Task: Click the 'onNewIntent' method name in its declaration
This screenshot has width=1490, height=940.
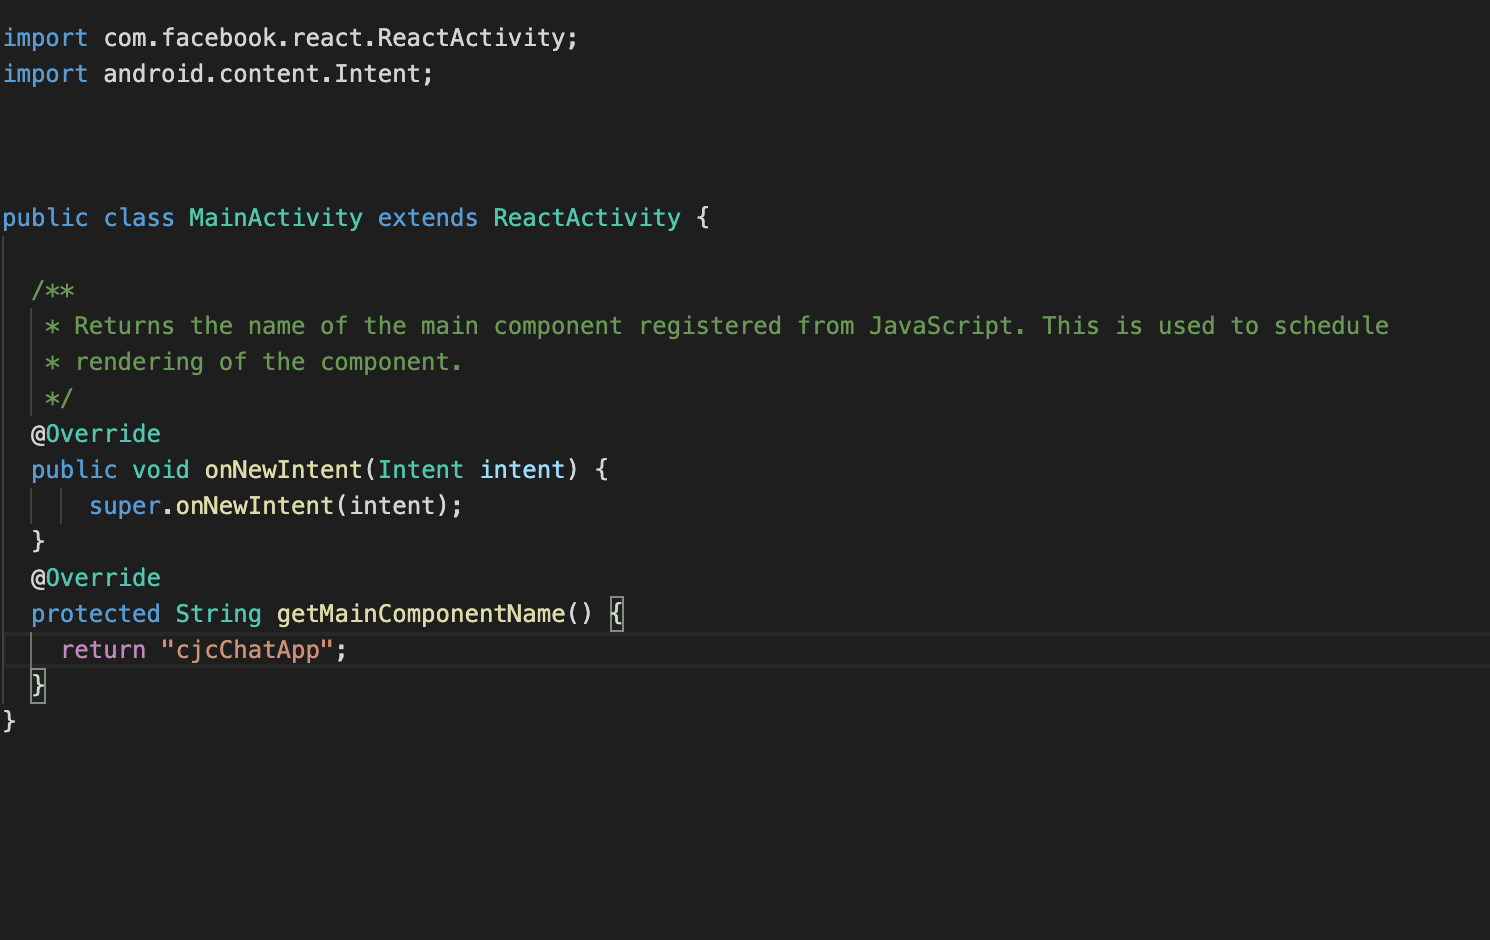Action: pos(284,470)
